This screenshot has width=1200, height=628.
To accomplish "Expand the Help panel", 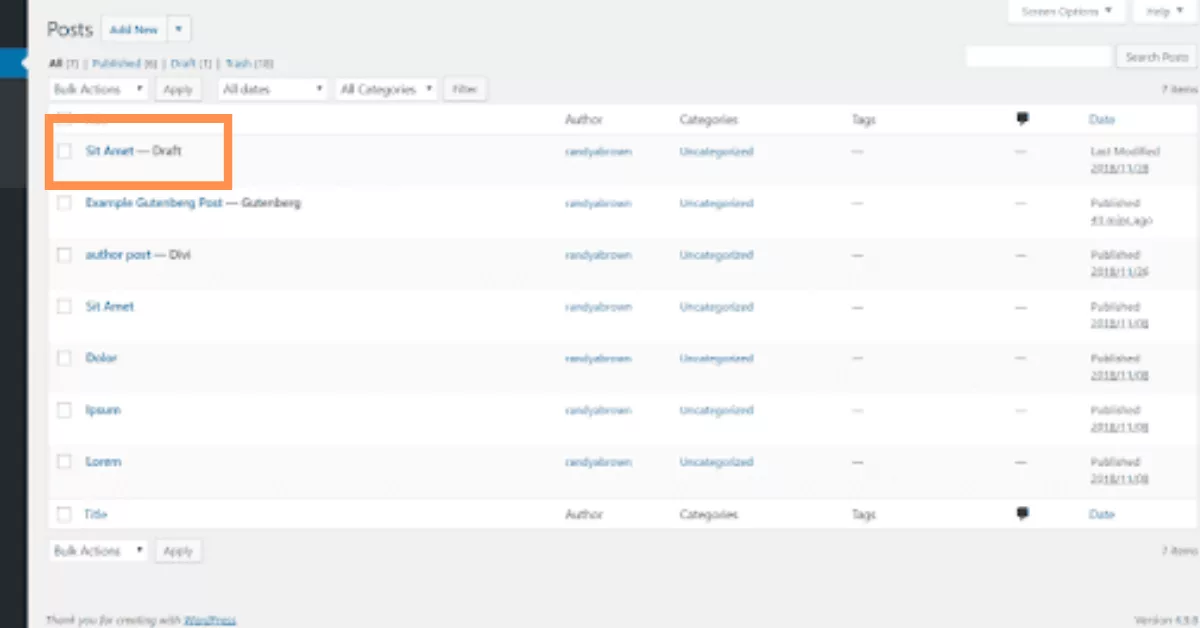I will coord(1164,11).
